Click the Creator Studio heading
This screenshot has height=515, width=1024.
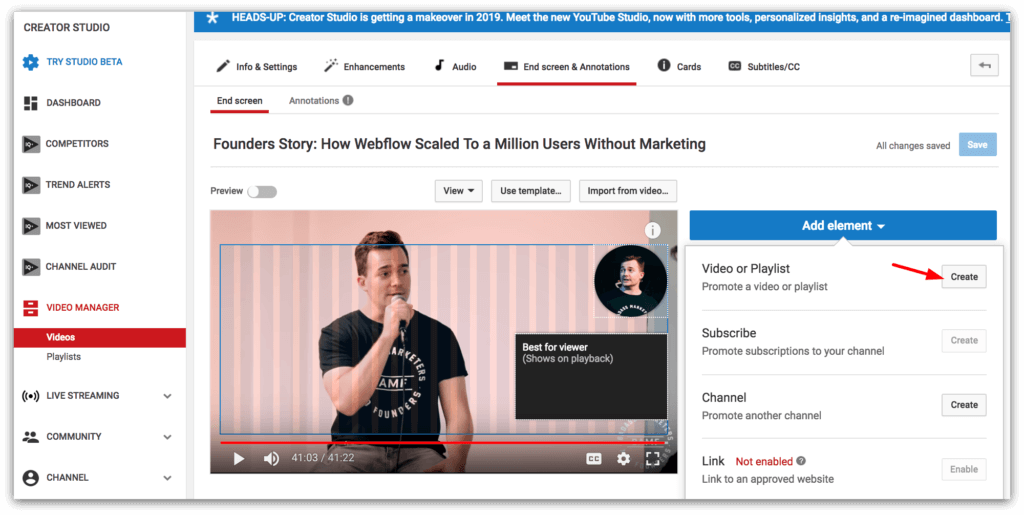[x=67, y=27]
